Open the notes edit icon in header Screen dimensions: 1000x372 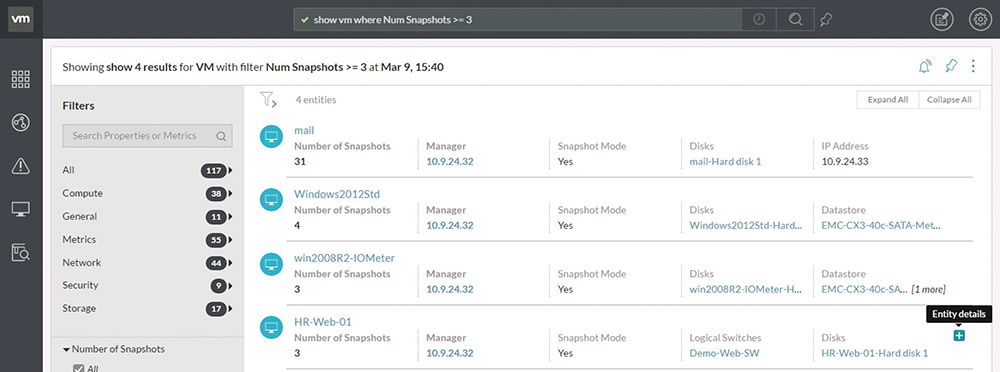941,19
